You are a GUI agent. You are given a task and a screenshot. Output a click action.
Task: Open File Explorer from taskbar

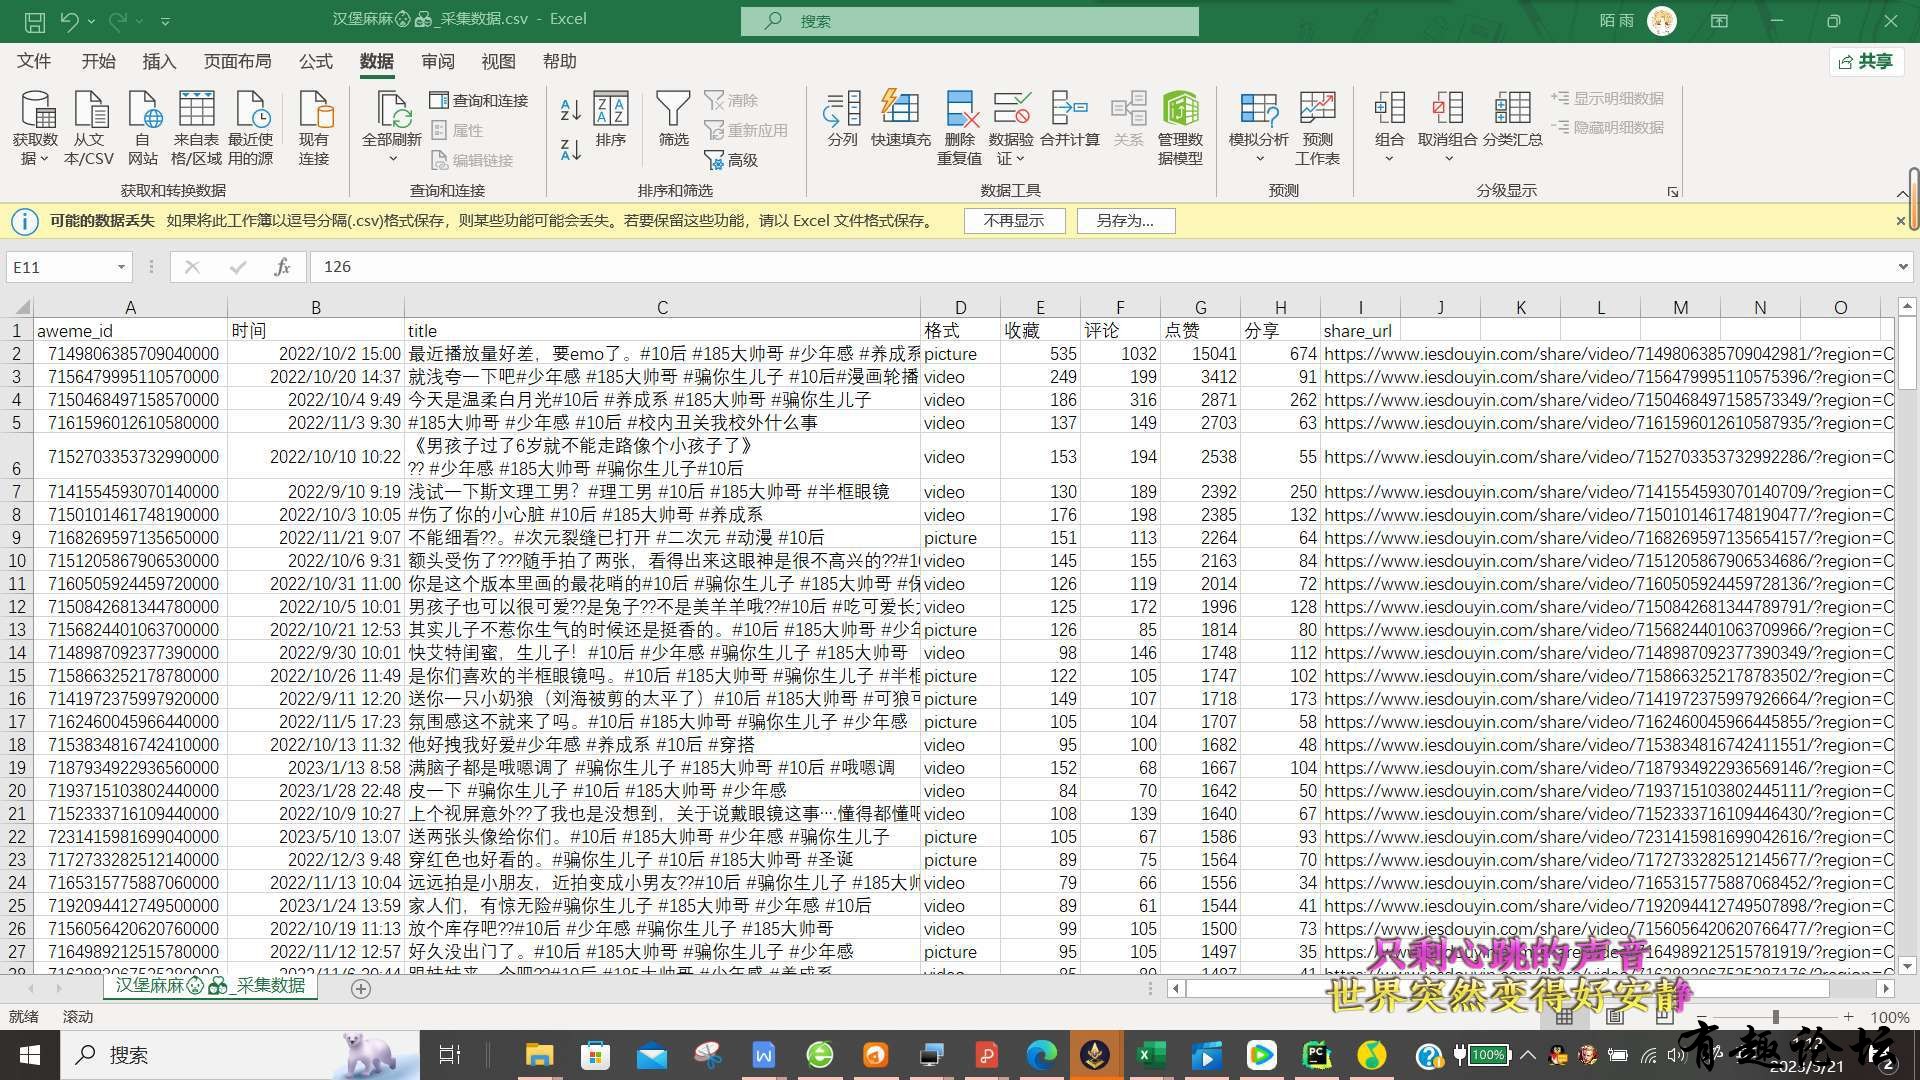pos(539,1055)
